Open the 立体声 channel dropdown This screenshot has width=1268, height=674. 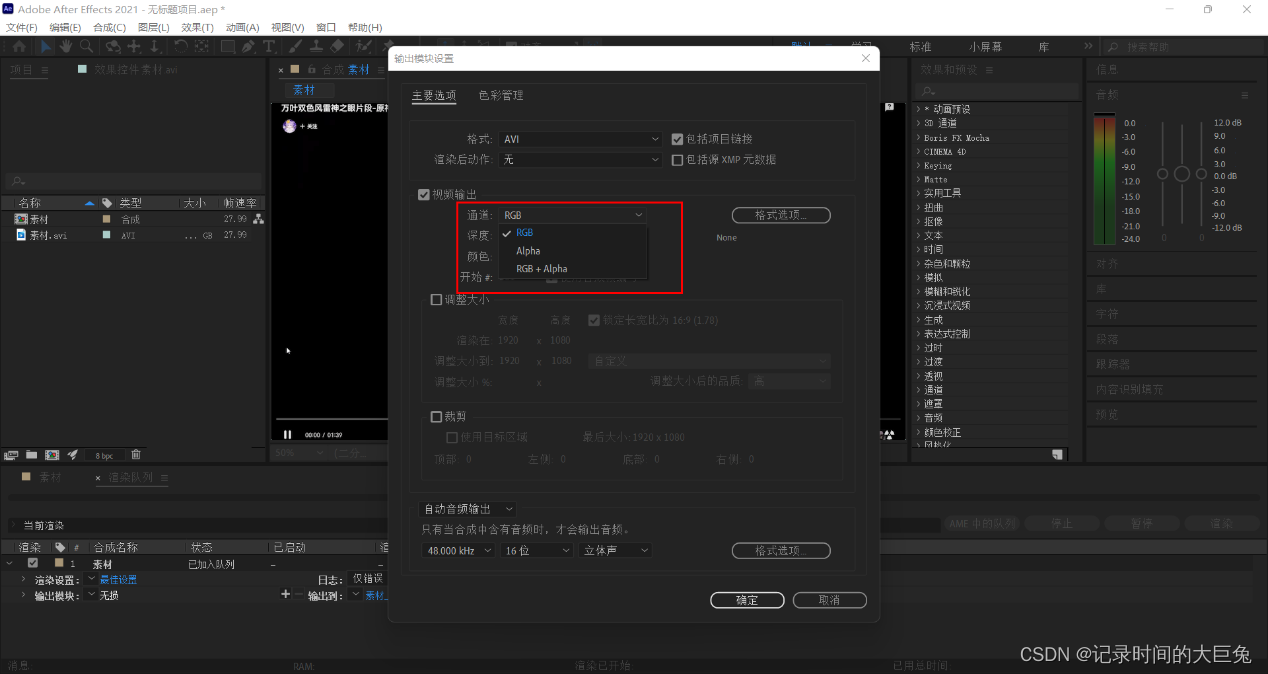(615, 550)
